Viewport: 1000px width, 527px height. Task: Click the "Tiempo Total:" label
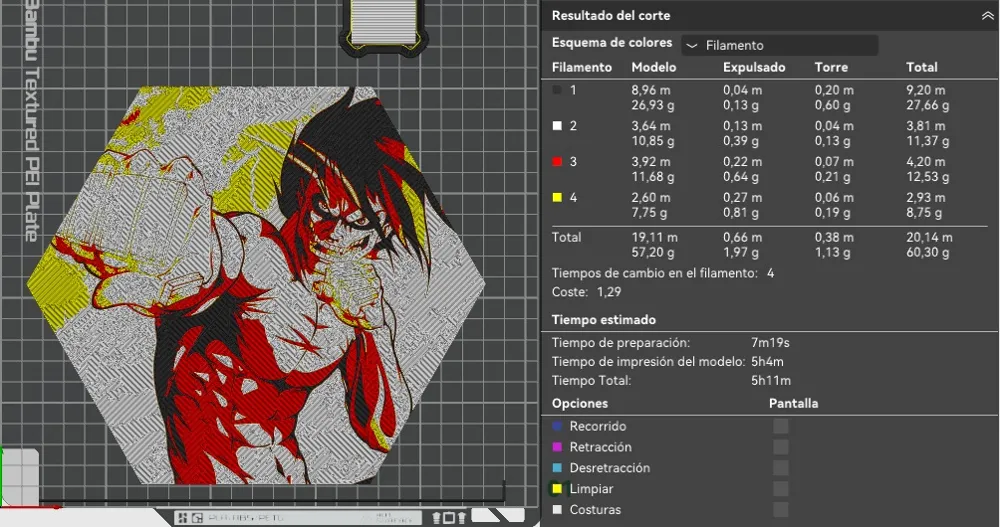click(591, 381)
